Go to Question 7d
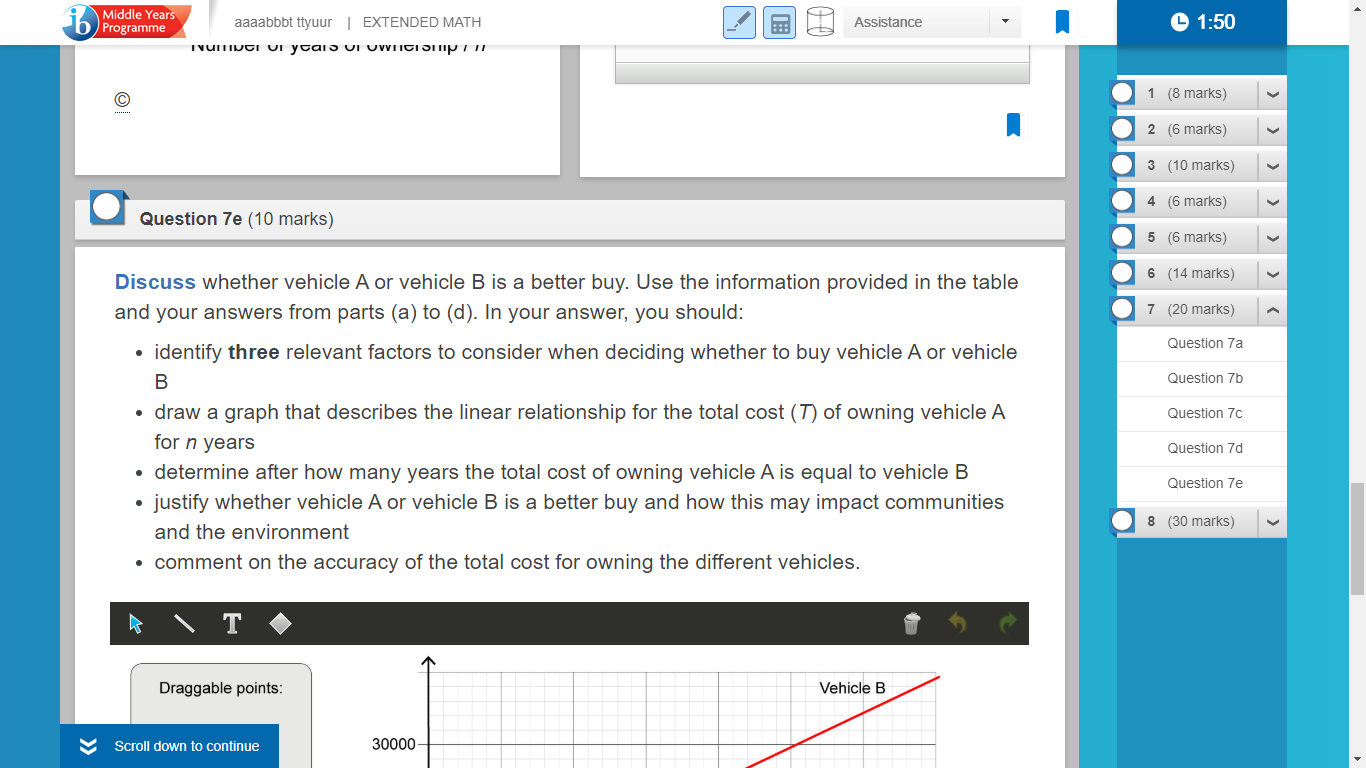This screenshot has width=1366, height=768. (x=1204, y=448)
